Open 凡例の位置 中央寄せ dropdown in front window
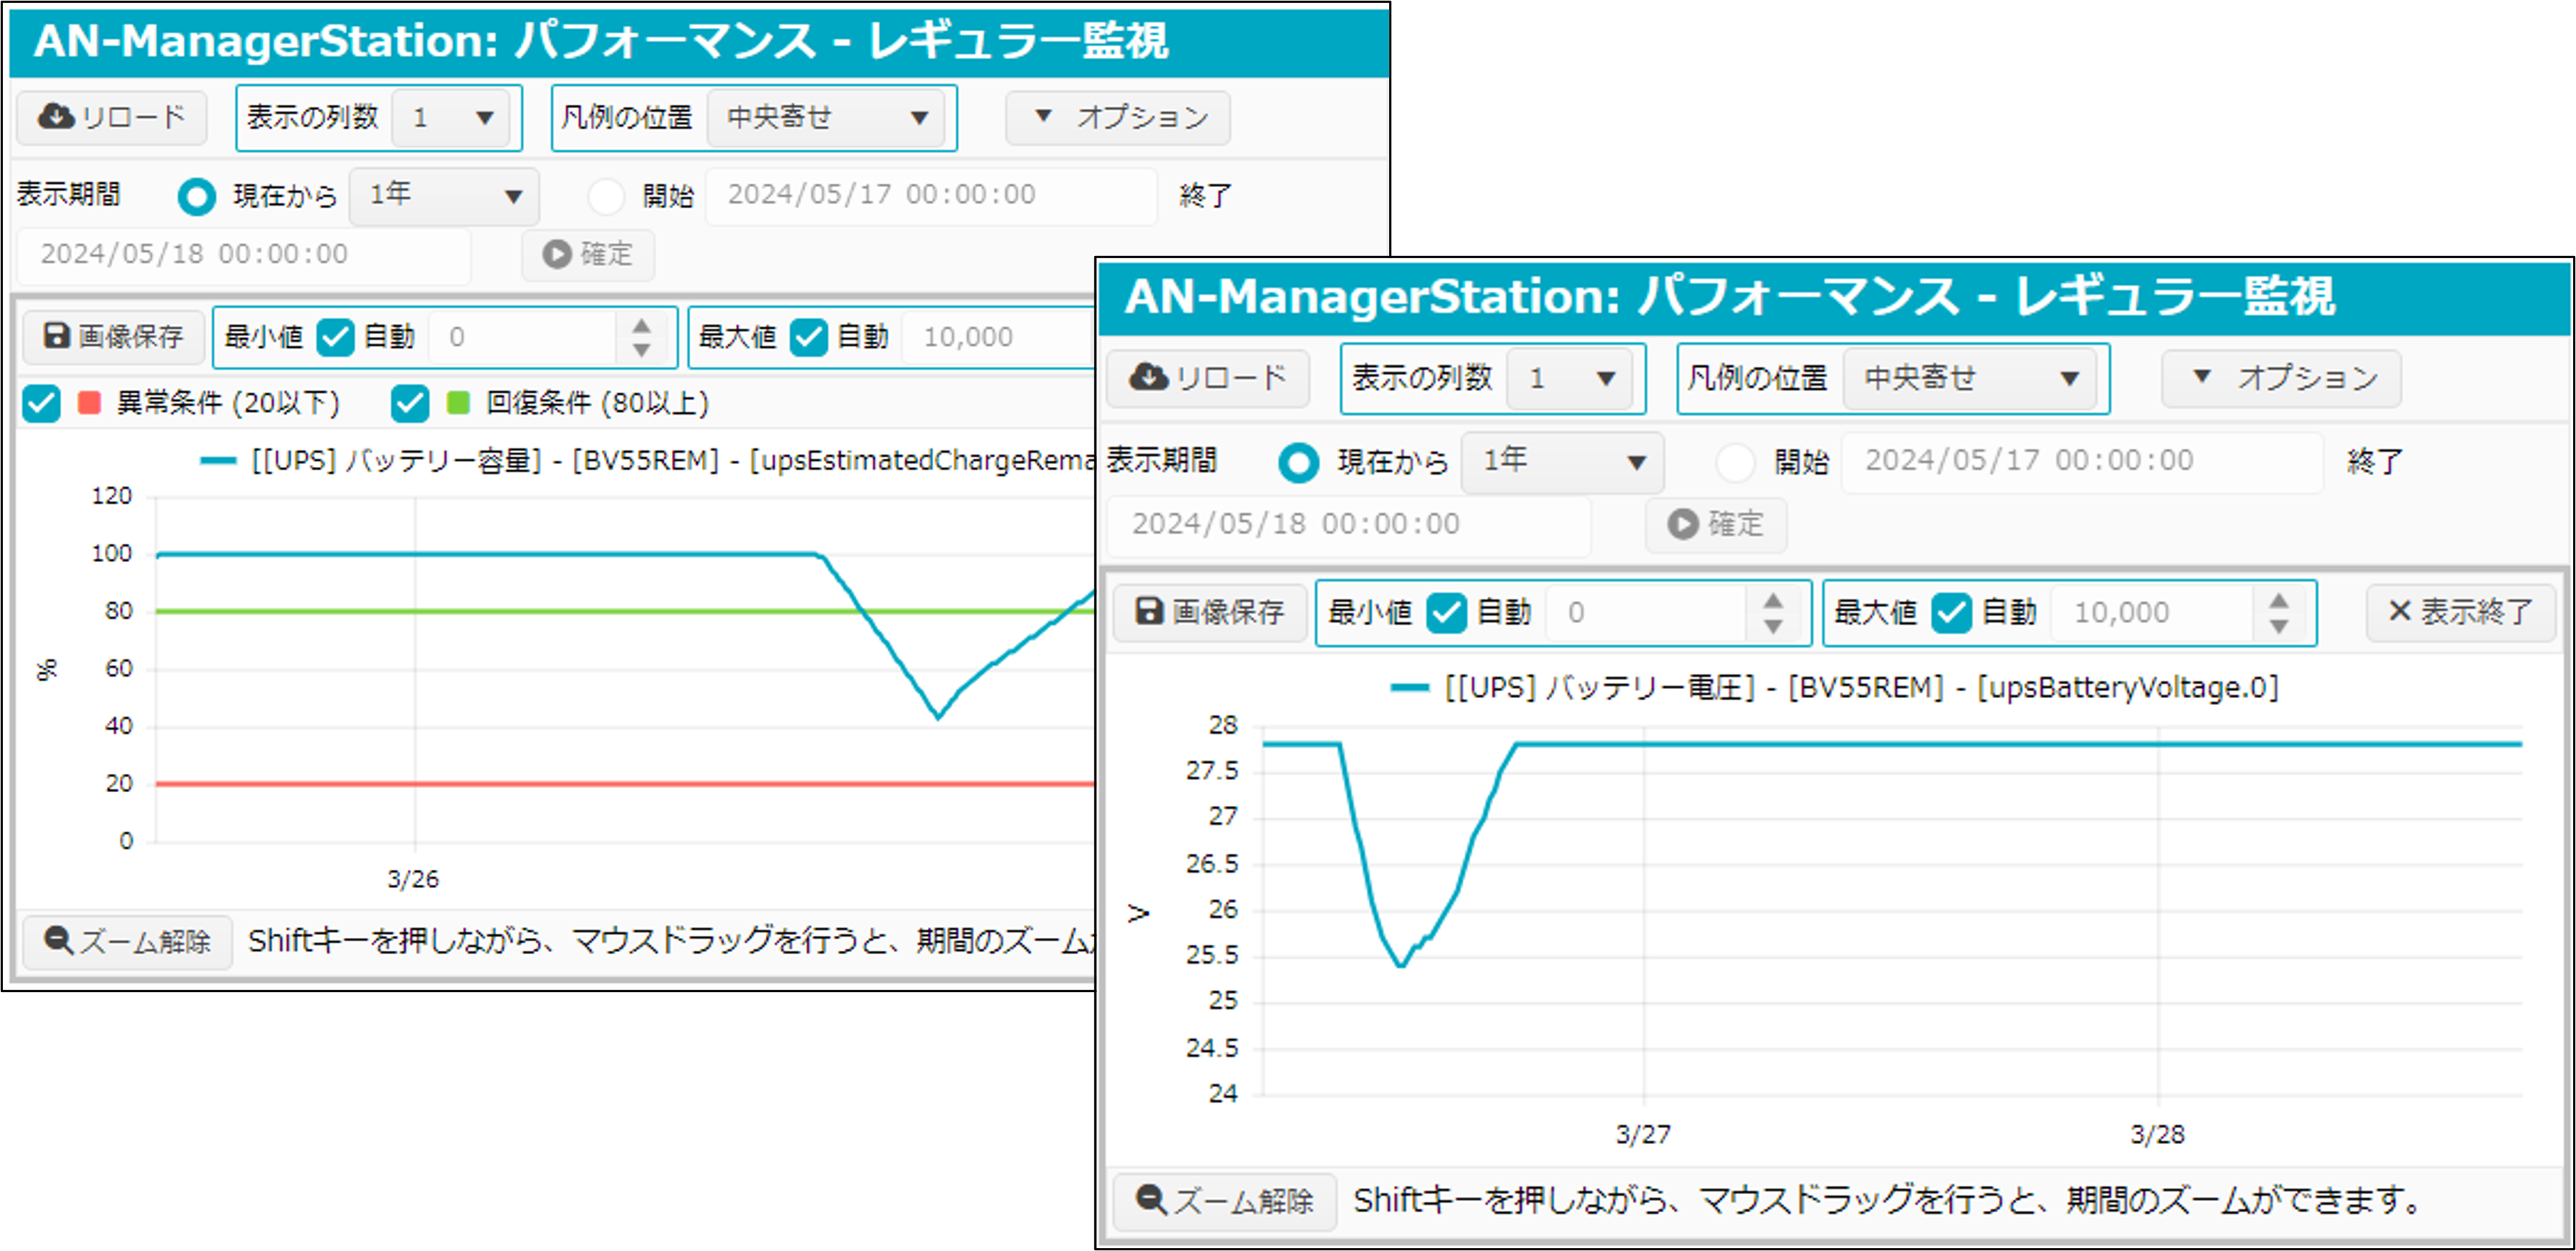 1968,378
